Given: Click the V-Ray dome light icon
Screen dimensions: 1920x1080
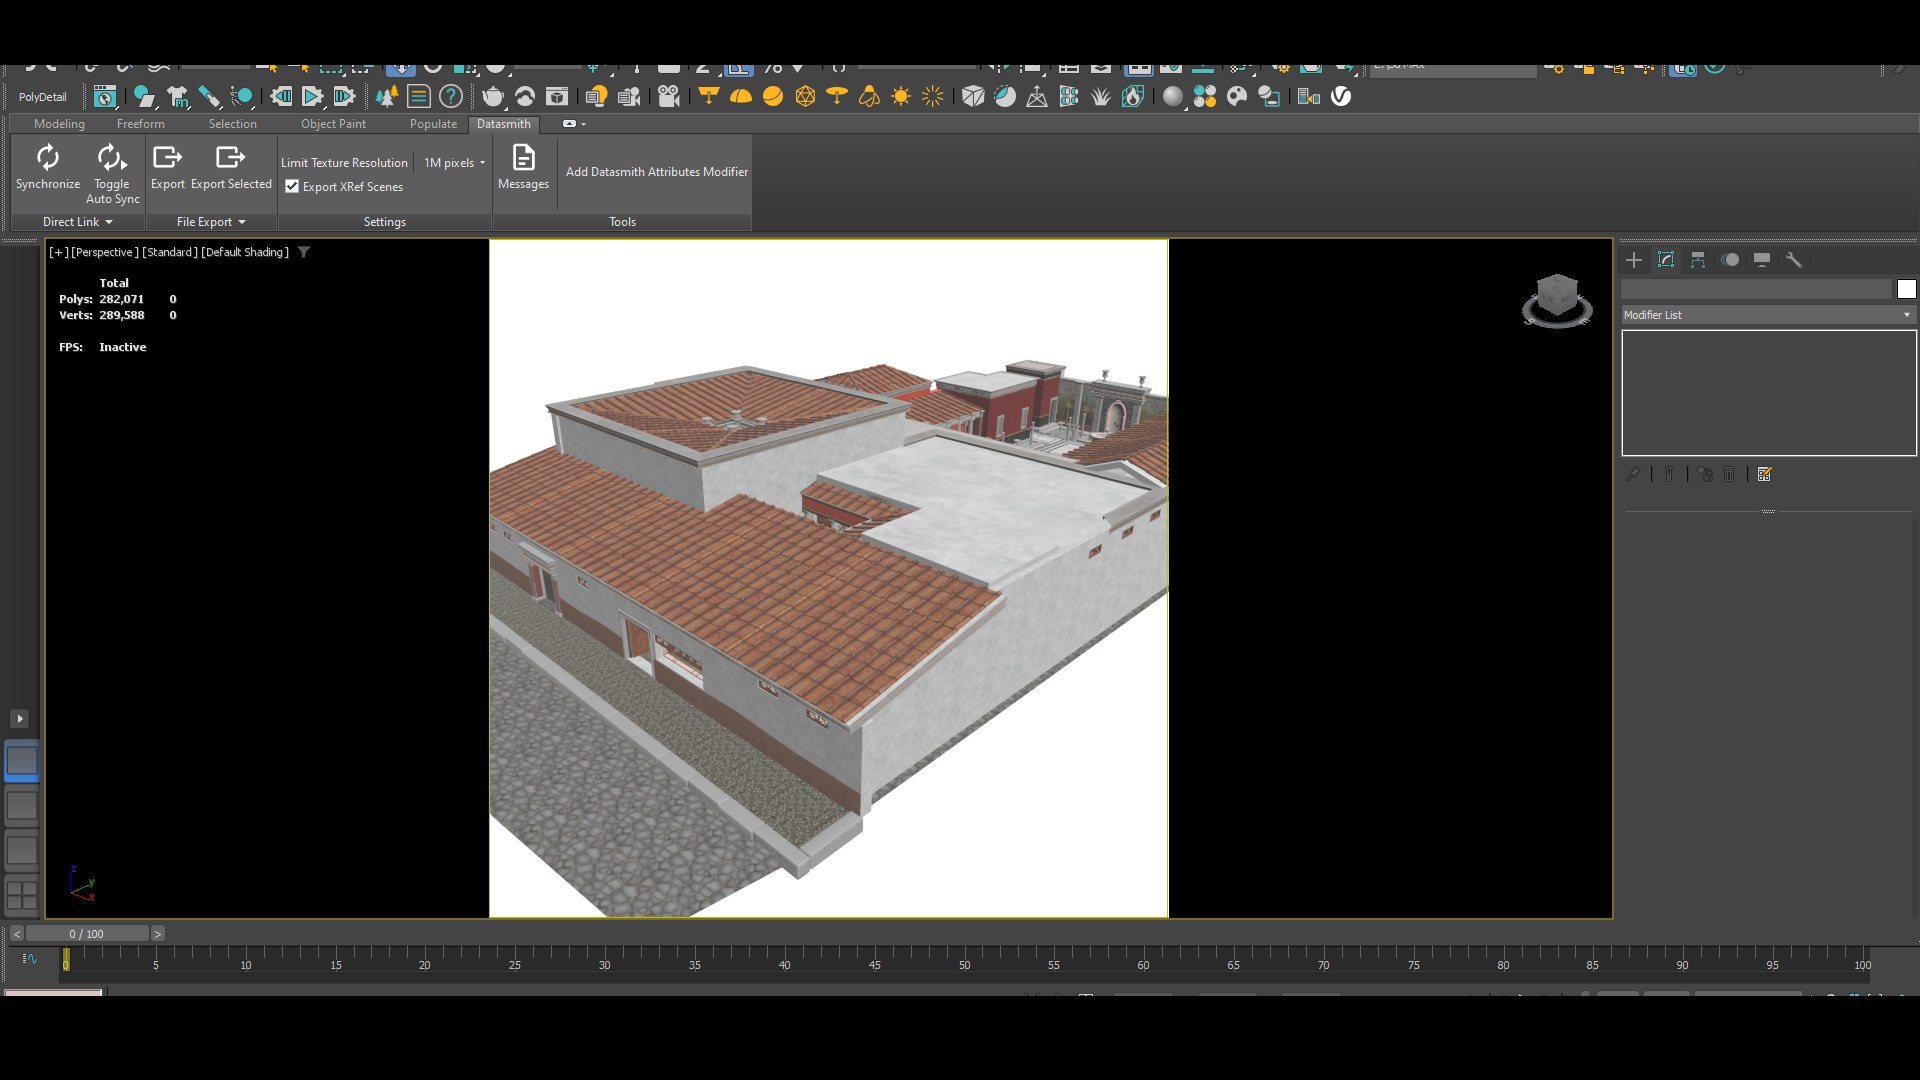Looking at the screenshot, I should (741, 96).
